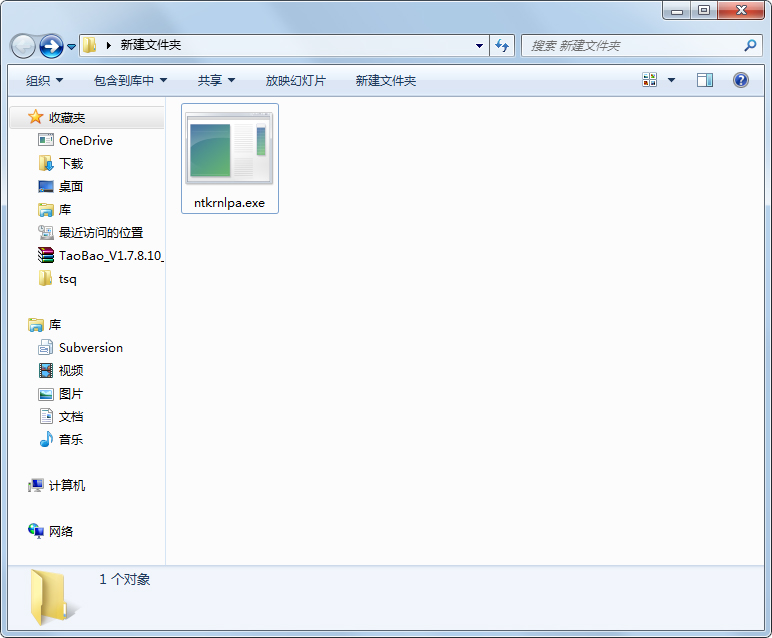
Task: Click the ntkrnlpa.exe file name label
Action: [229, 203]
